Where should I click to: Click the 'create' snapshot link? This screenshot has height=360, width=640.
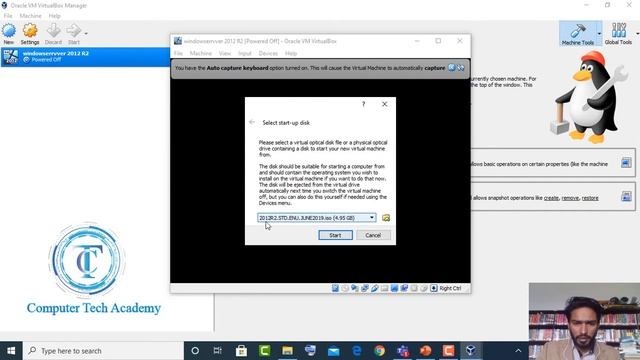click(551, 198)
